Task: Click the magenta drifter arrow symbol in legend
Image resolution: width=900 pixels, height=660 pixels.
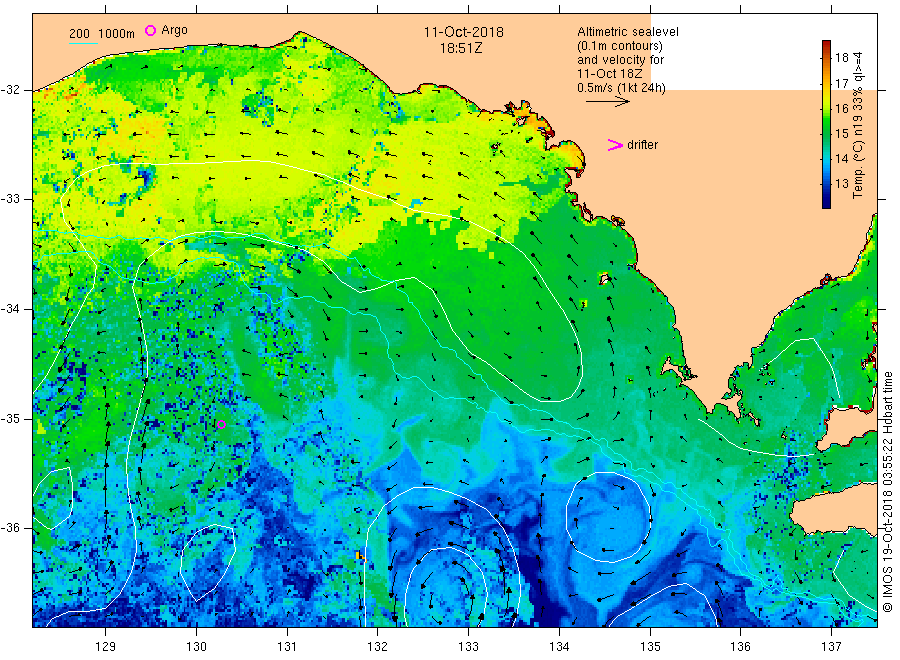Action: (x=615, y=145)
